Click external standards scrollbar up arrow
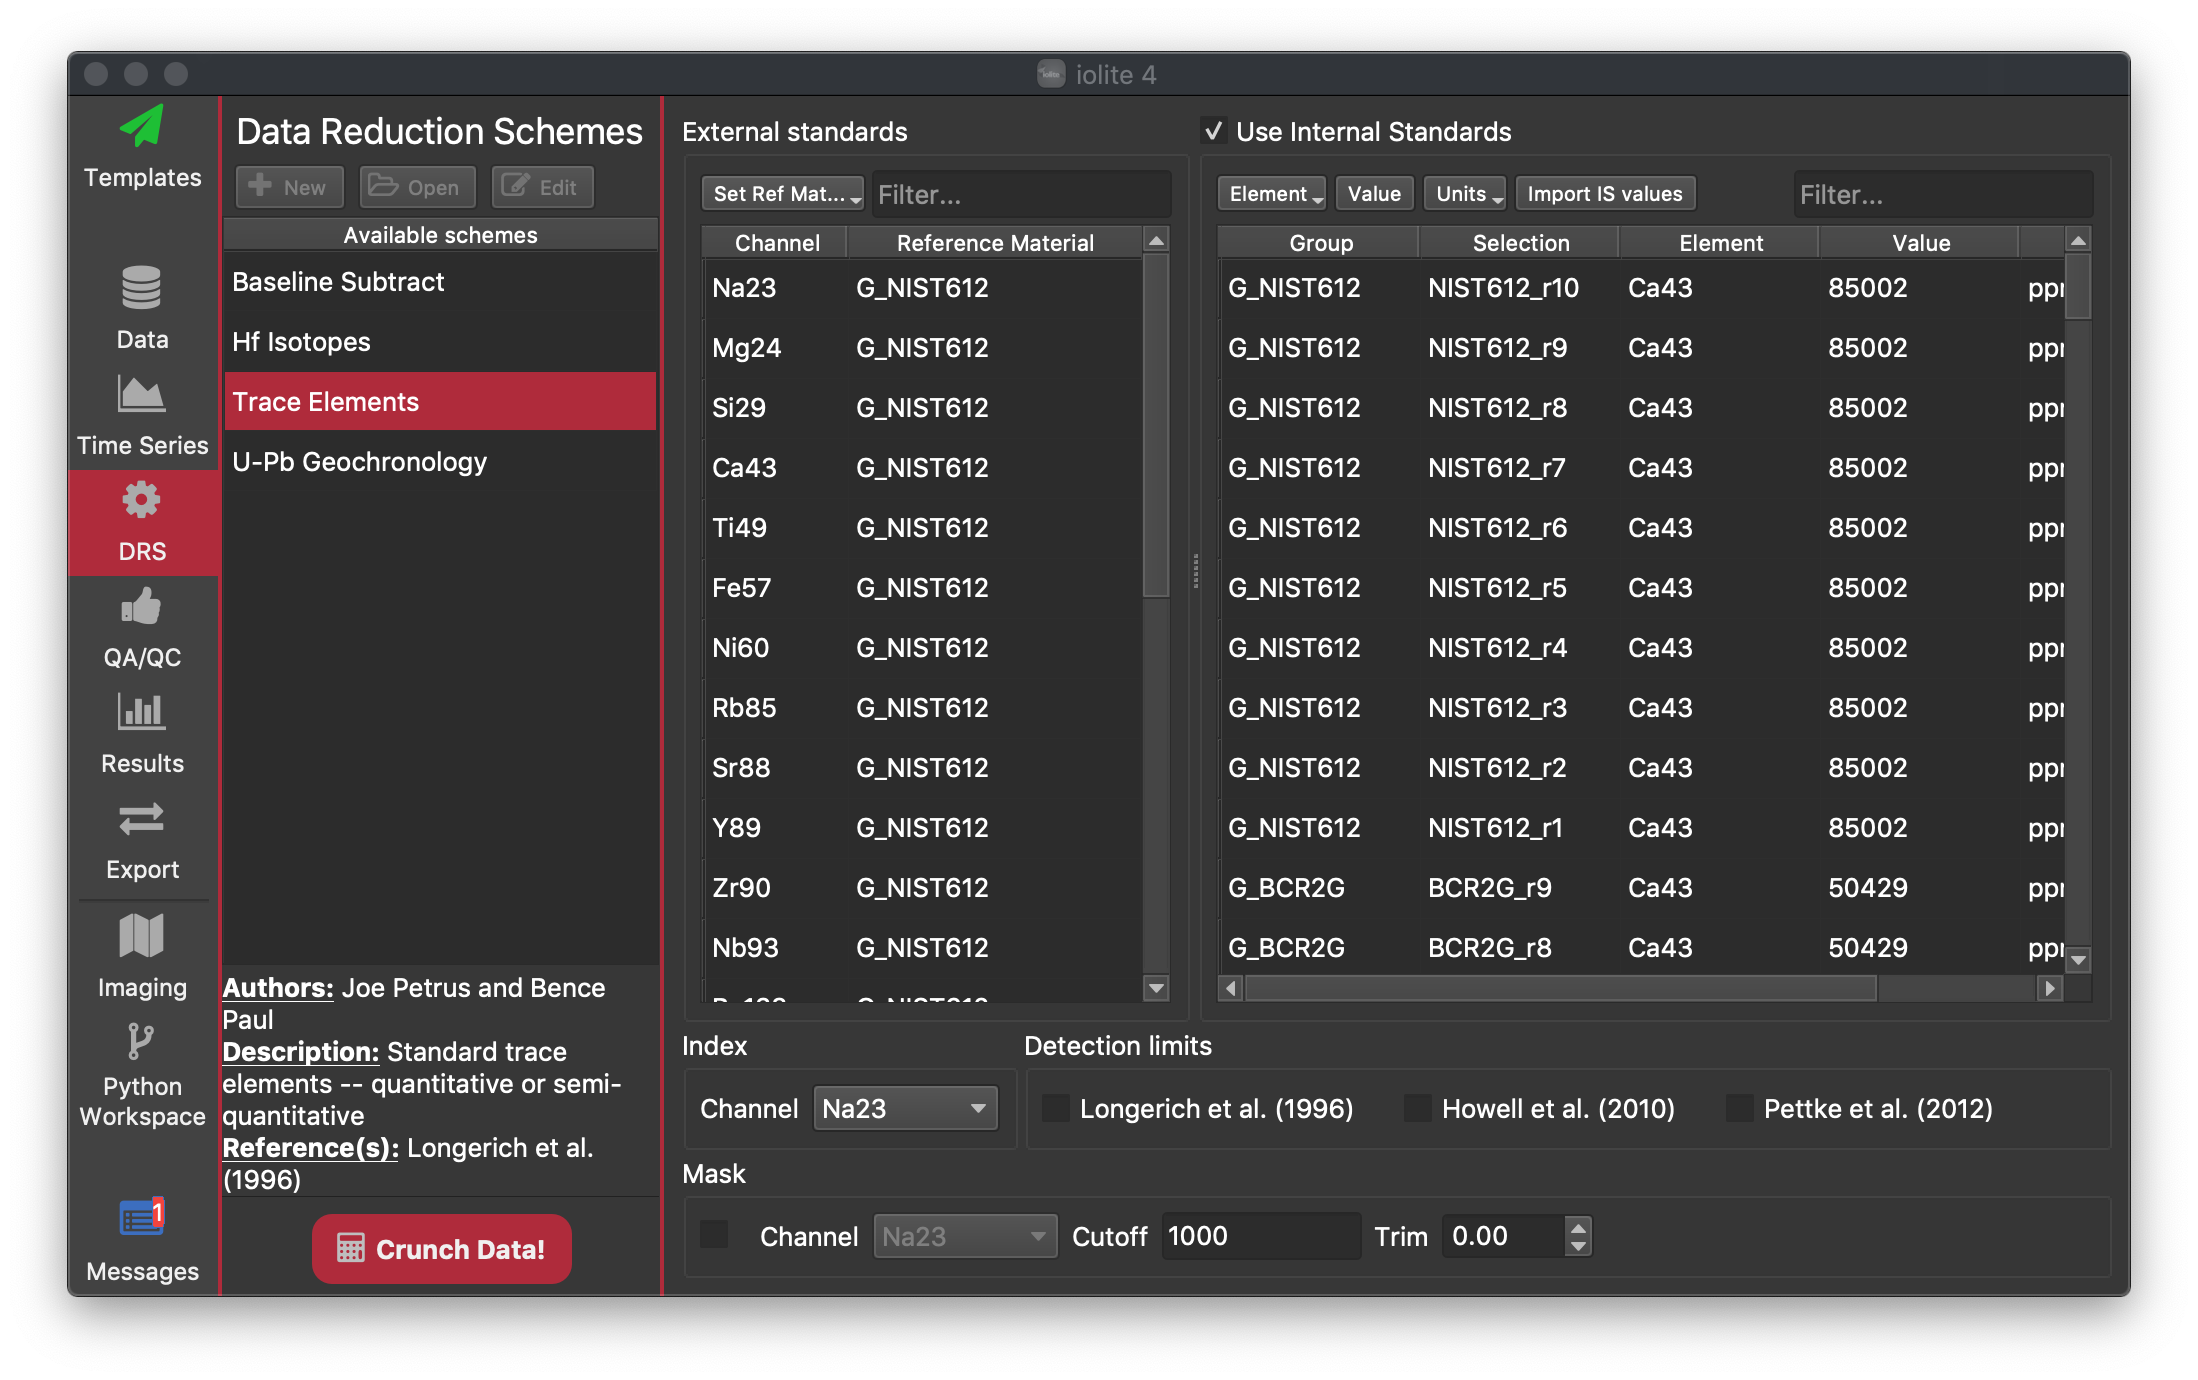 (1156, 240)
